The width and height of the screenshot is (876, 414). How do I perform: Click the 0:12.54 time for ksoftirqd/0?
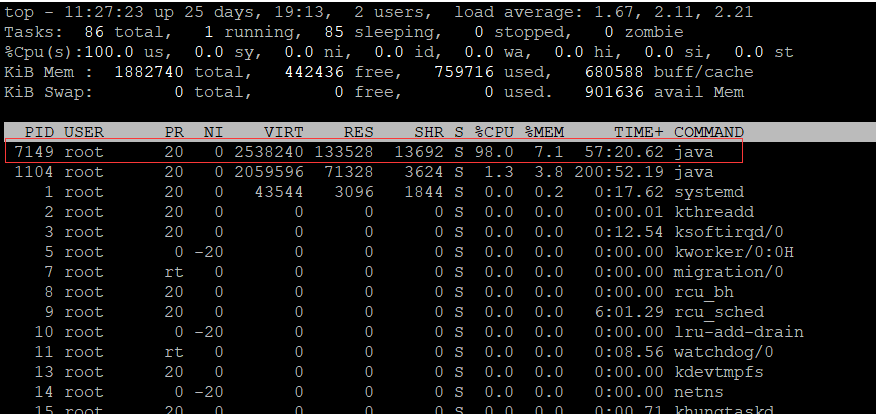[x=629, y=232]
